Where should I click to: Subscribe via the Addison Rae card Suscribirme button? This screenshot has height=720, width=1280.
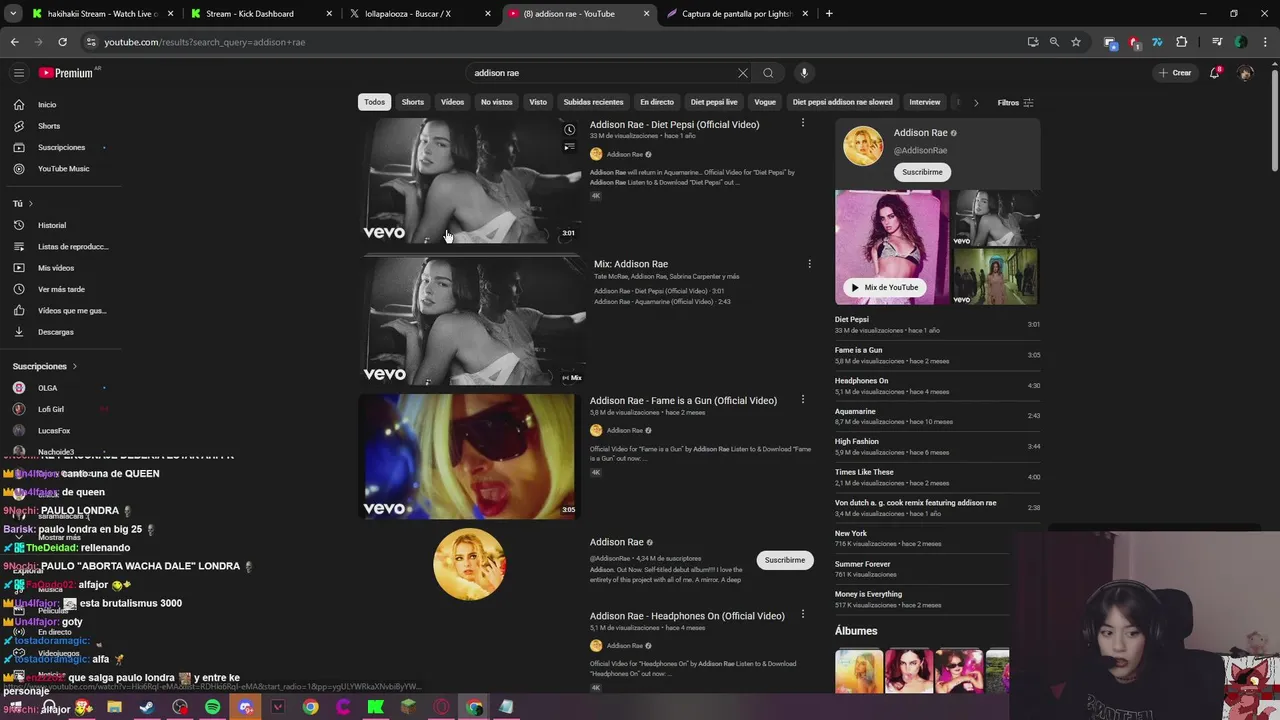922,172
